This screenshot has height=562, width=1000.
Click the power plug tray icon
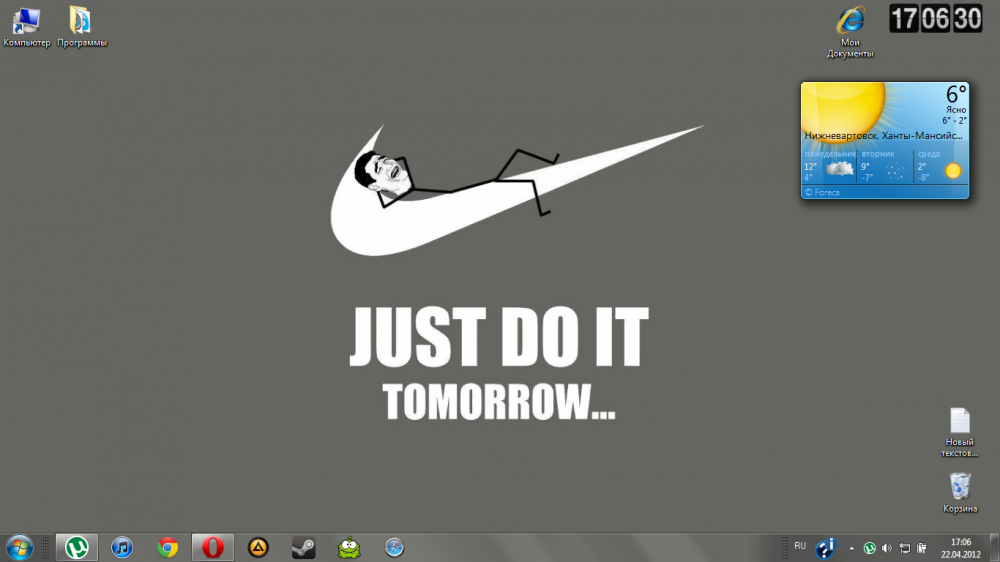click(922, 547)
